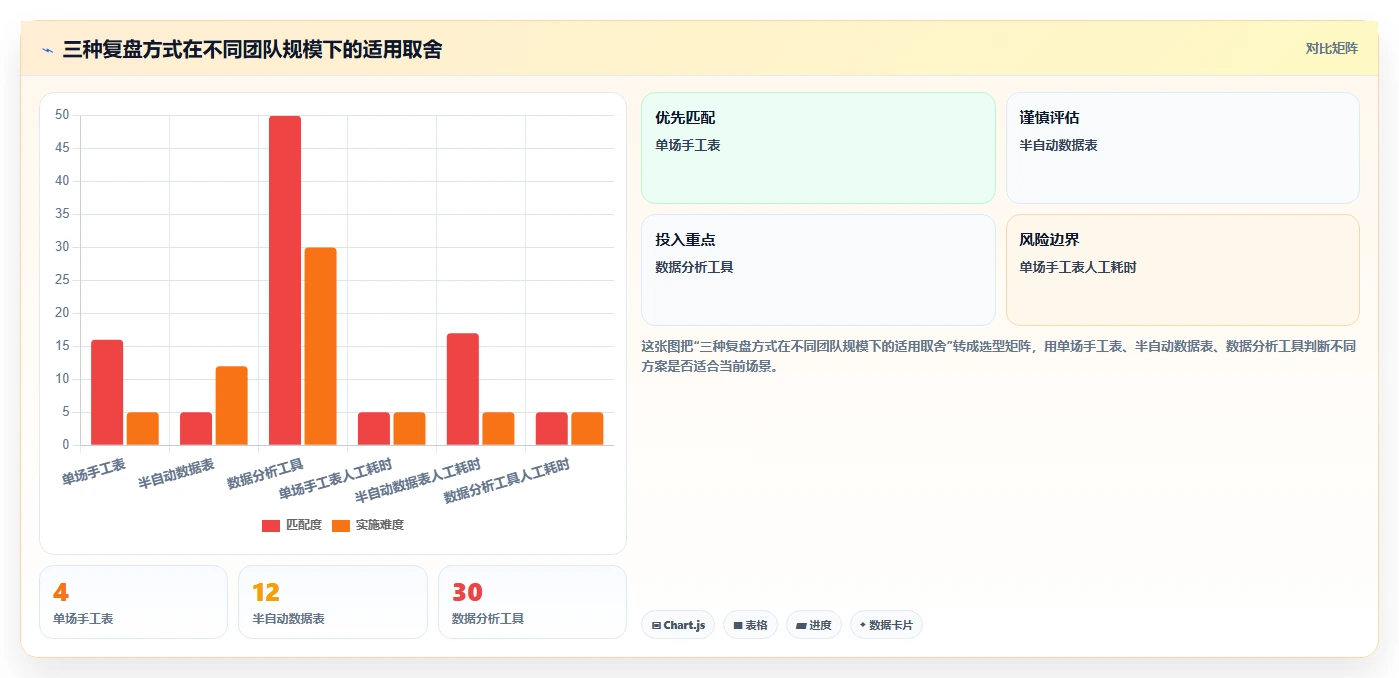
Task: Click the stat card showing 30 数据分析工具
Action: pos(532,602)
